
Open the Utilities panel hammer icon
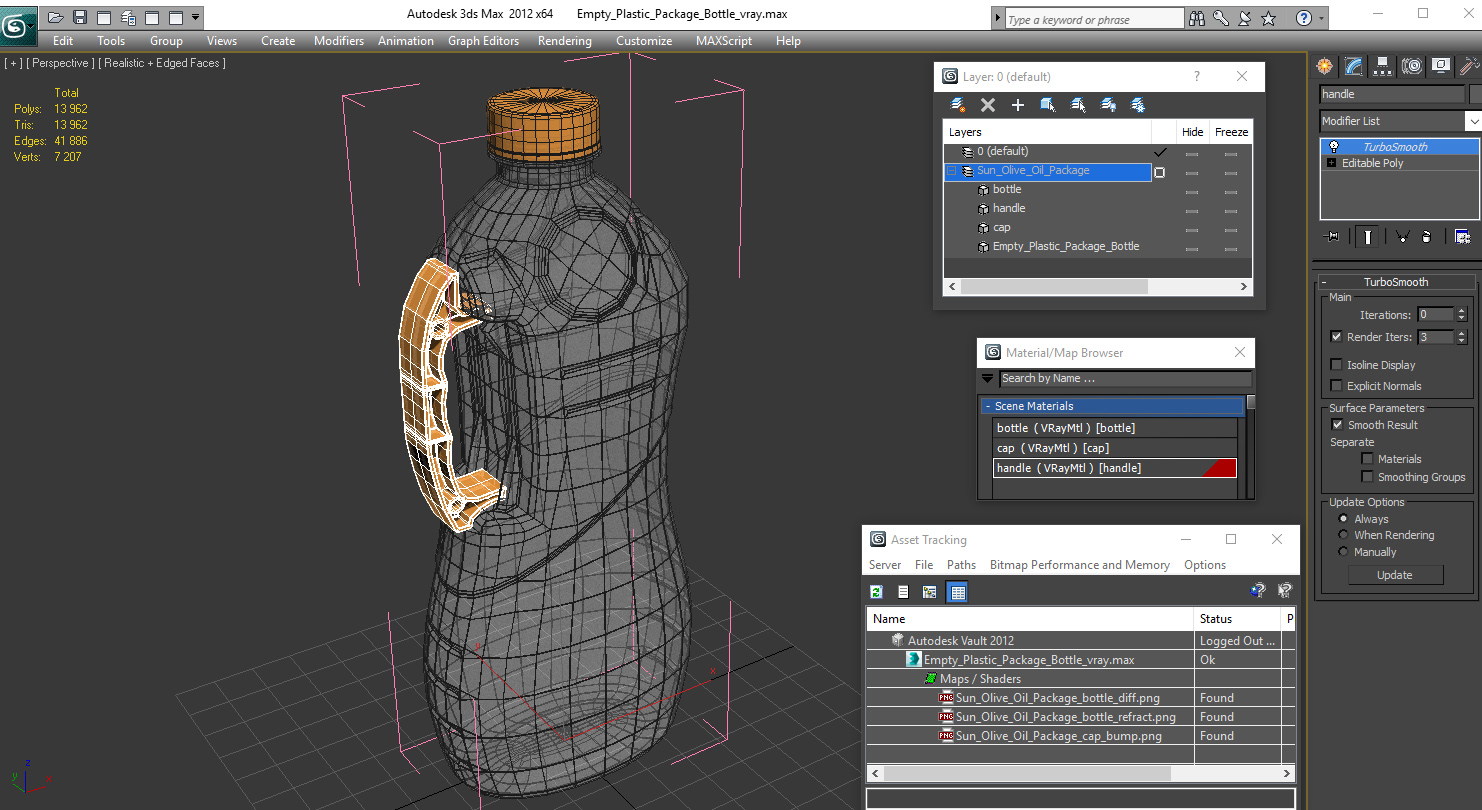1468,66
